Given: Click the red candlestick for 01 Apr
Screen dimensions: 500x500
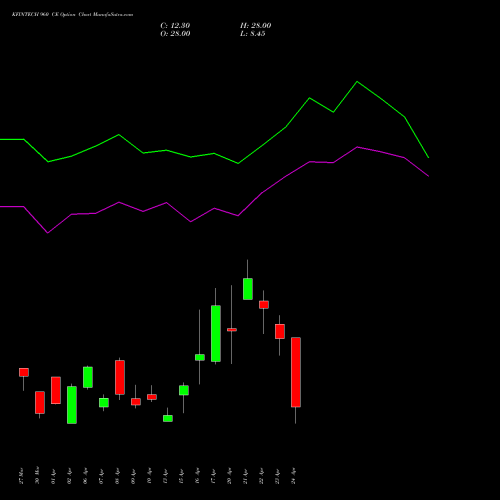Looking at the screenshot, I should coord(56,390).
